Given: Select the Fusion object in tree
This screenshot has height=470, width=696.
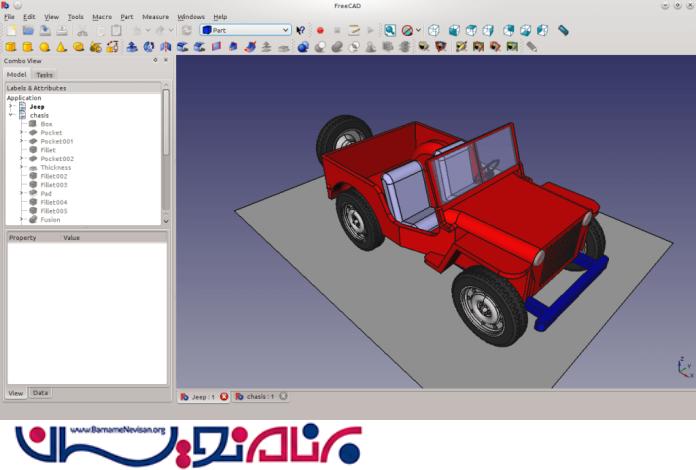Looking at the screenshot, I should (50, 219).
